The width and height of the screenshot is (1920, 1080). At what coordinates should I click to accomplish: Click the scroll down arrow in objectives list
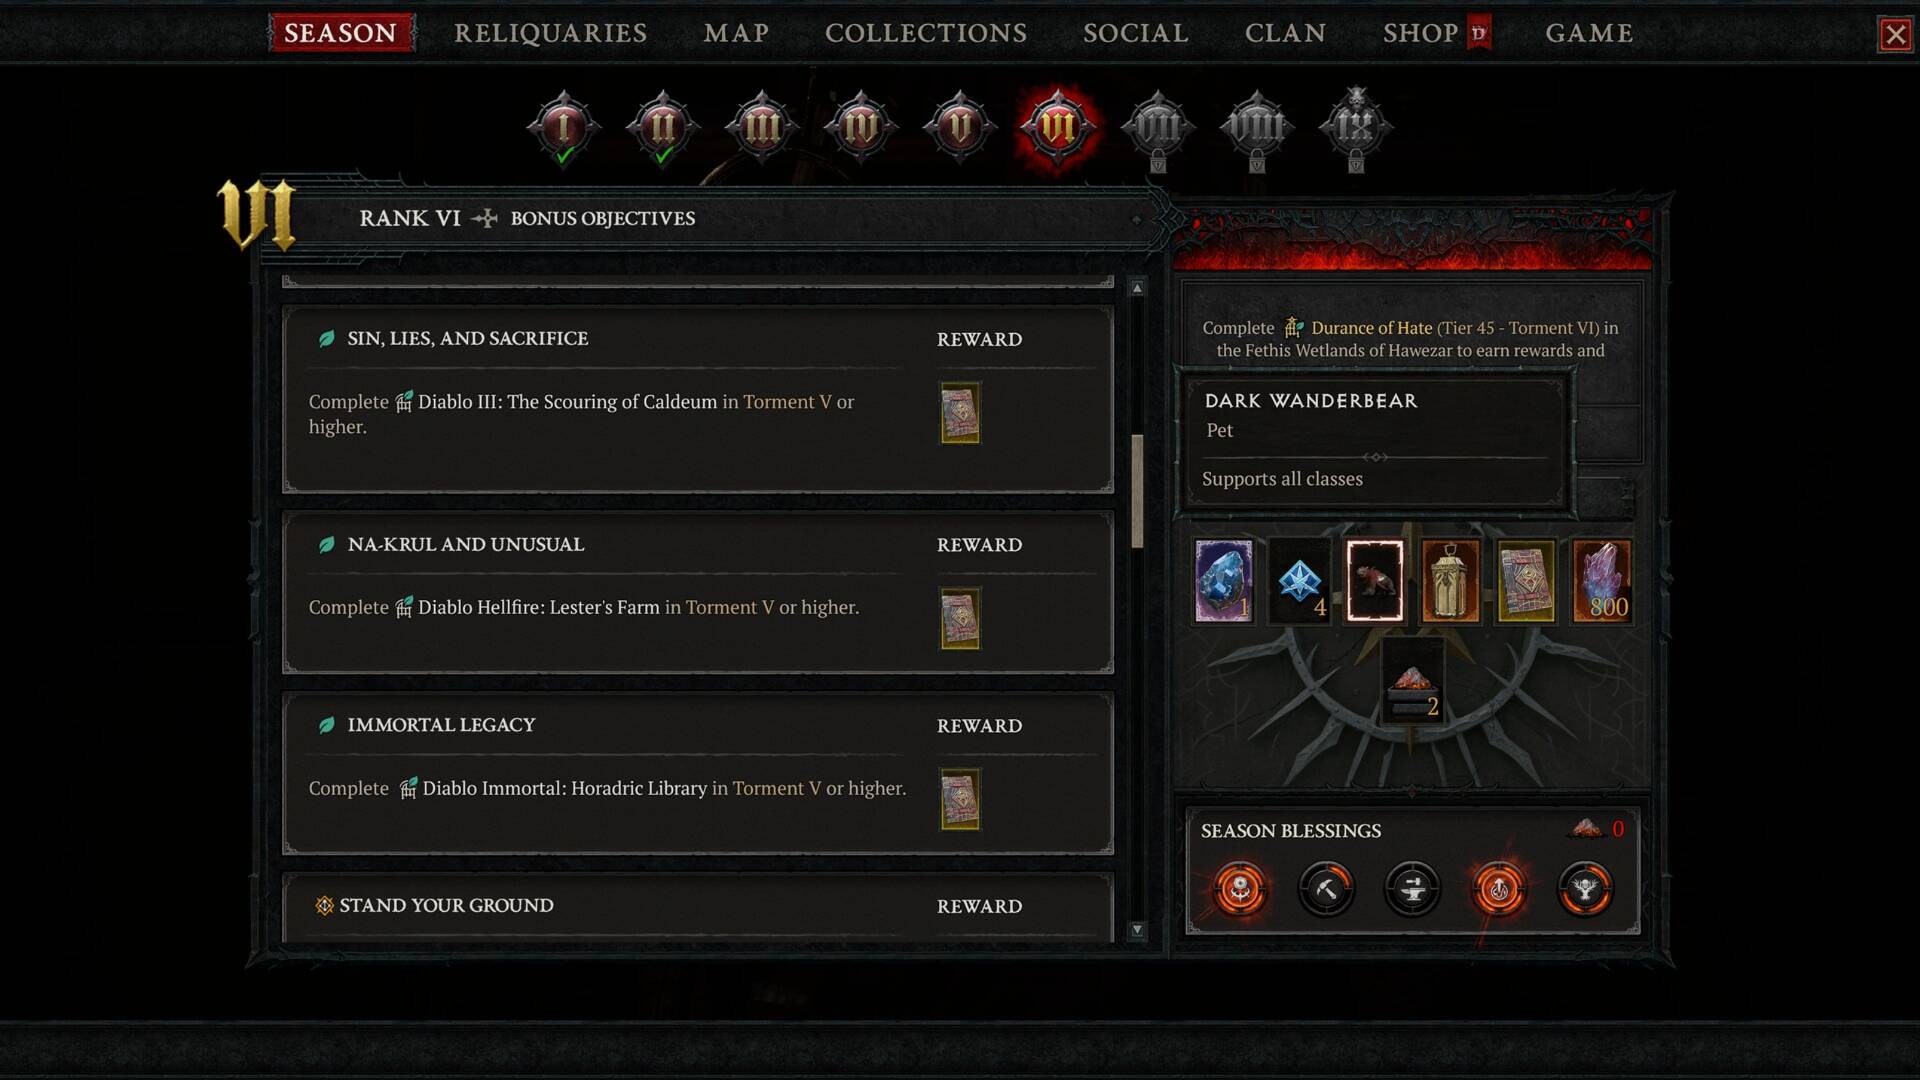click(1137, 930)
